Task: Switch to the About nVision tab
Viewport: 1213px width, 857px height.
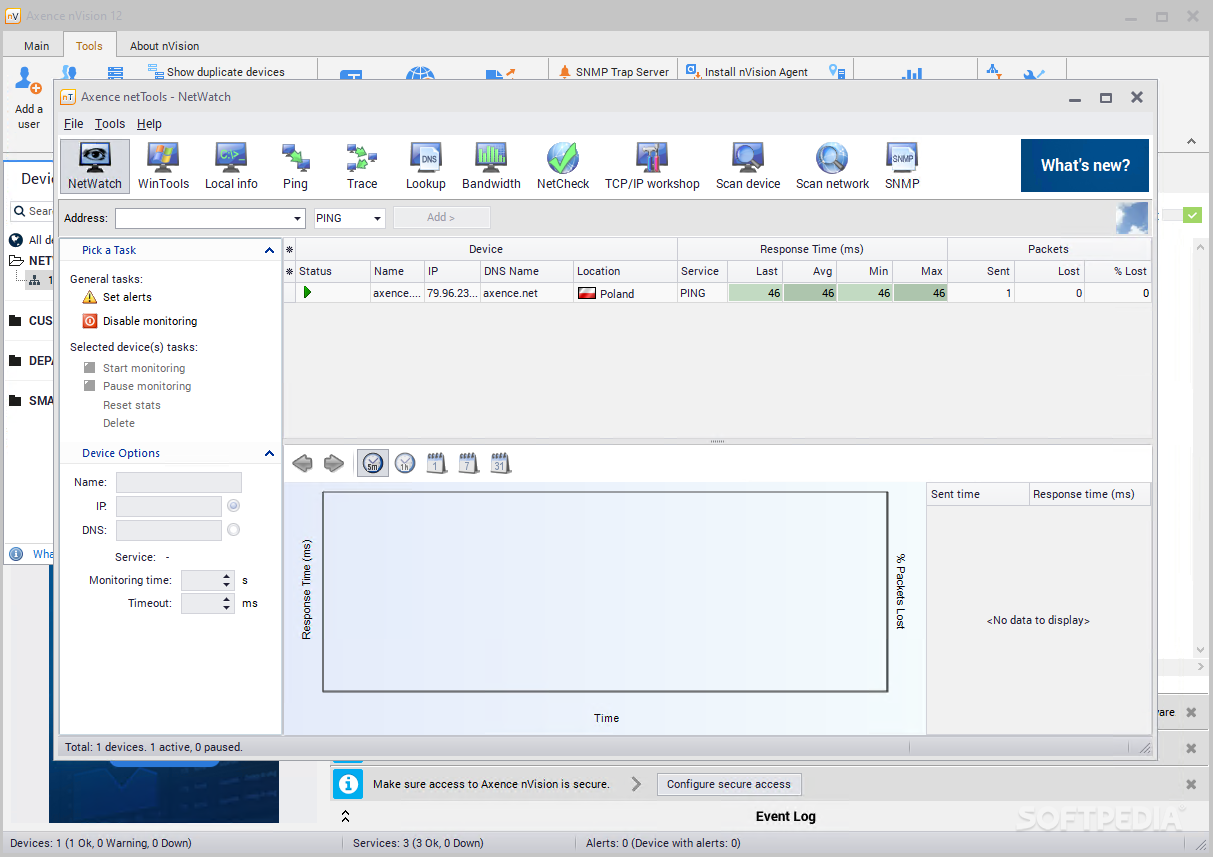Action: pos(164,46)
